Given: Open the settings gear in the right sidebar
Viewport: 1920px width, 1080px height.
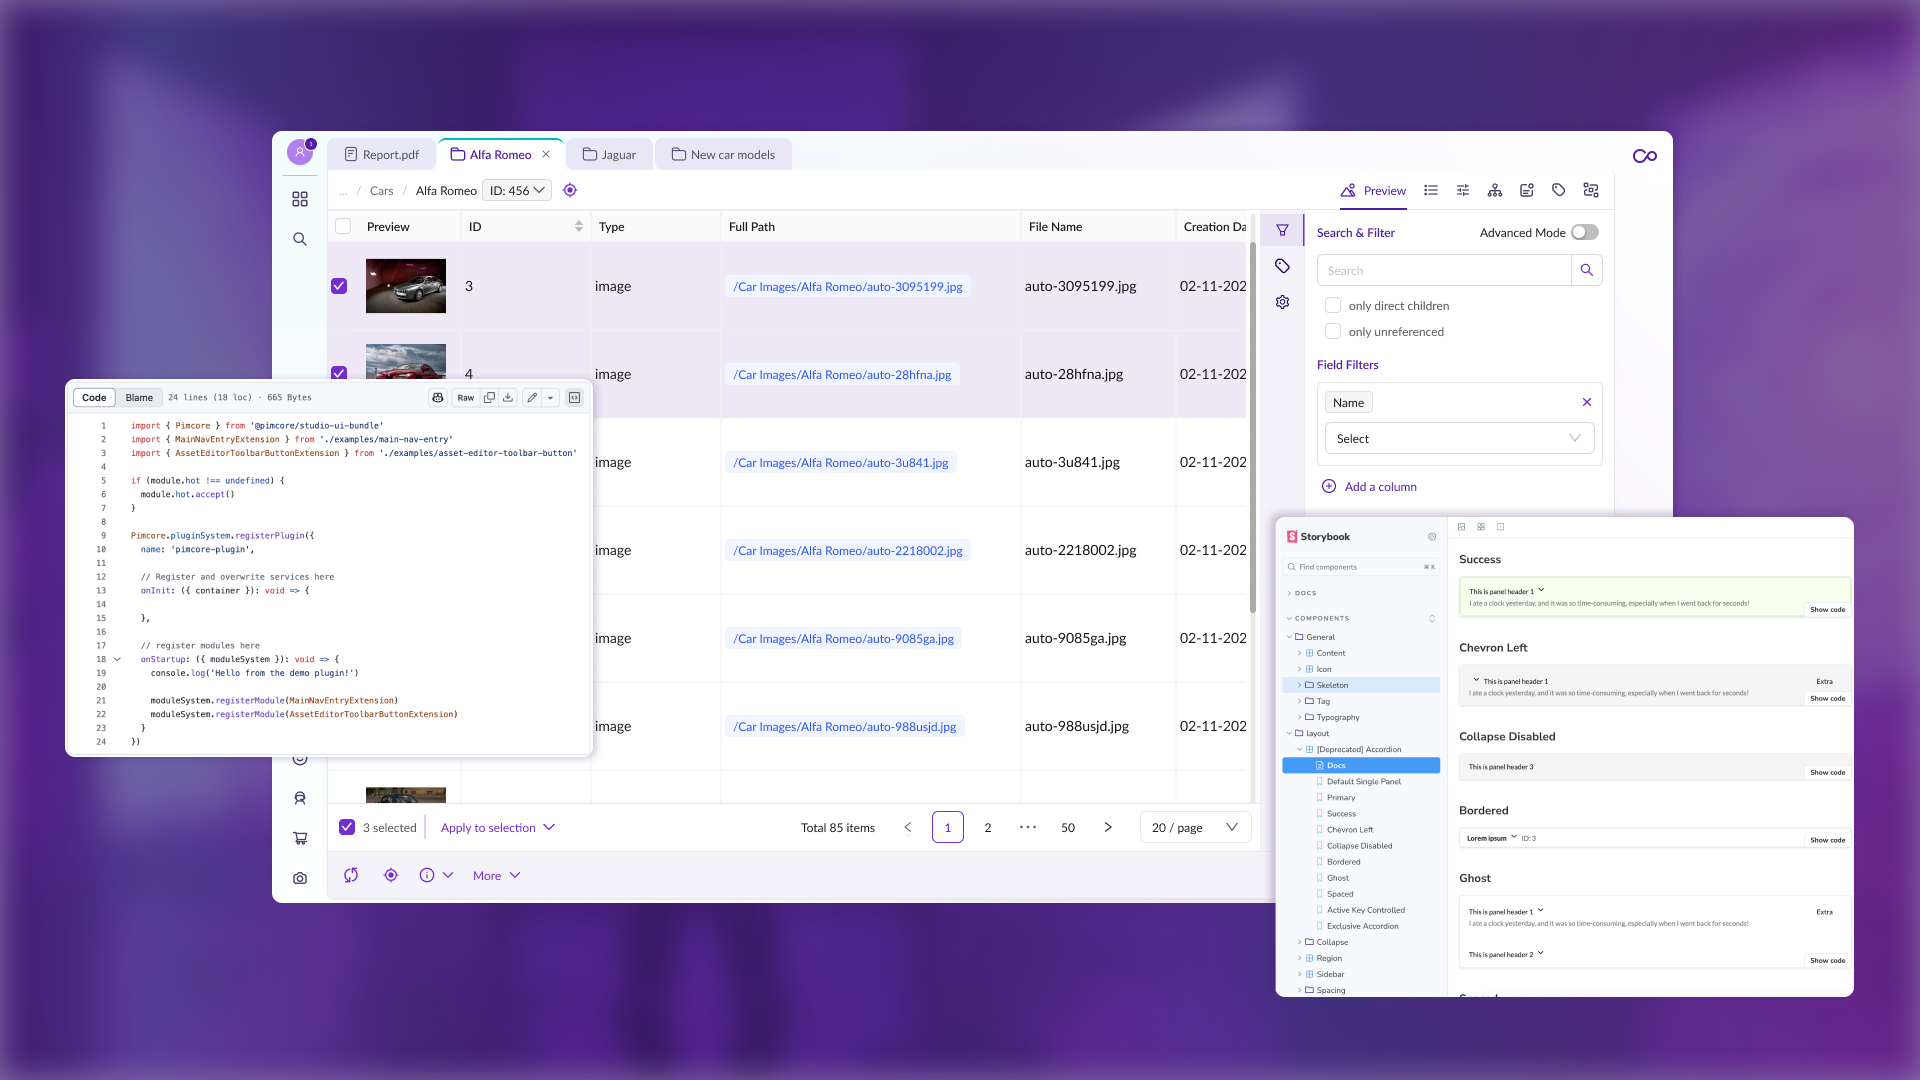Looking at the screenshot, I should click(1282, 302).
